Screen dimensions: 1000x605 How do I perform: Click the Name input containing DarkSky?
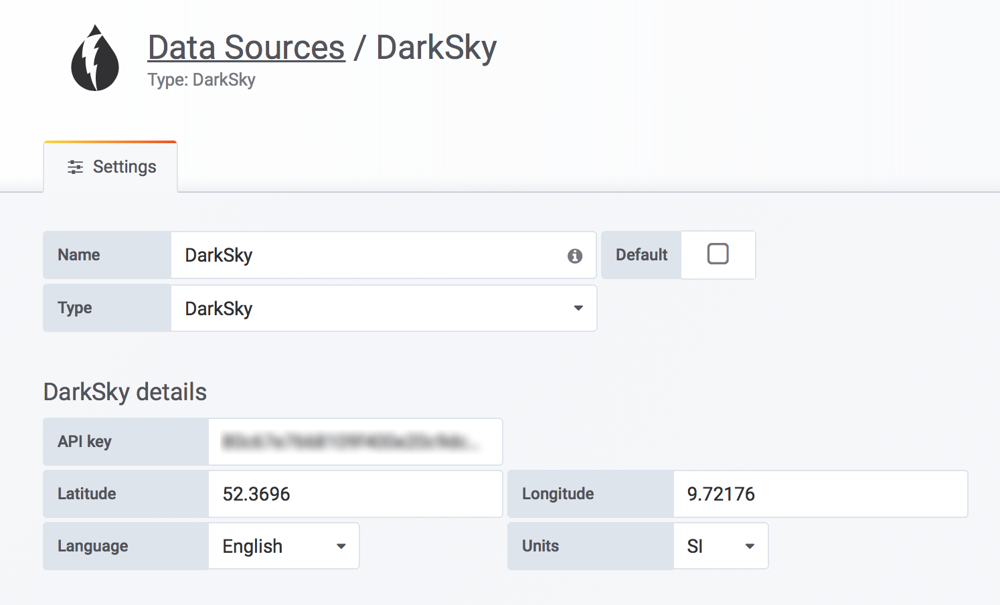tap(384, 255)
